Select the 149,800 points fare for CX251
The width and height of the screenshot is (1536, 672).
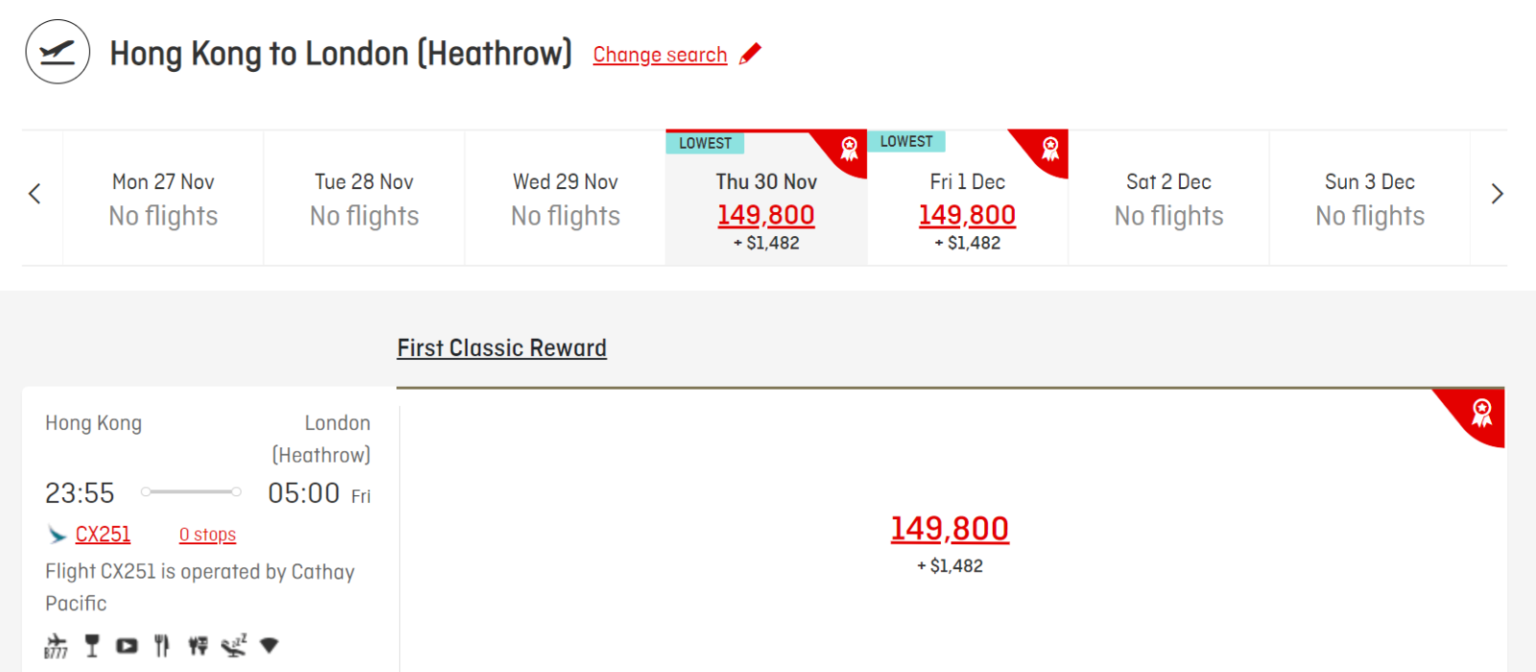click(x=950, y=529)
